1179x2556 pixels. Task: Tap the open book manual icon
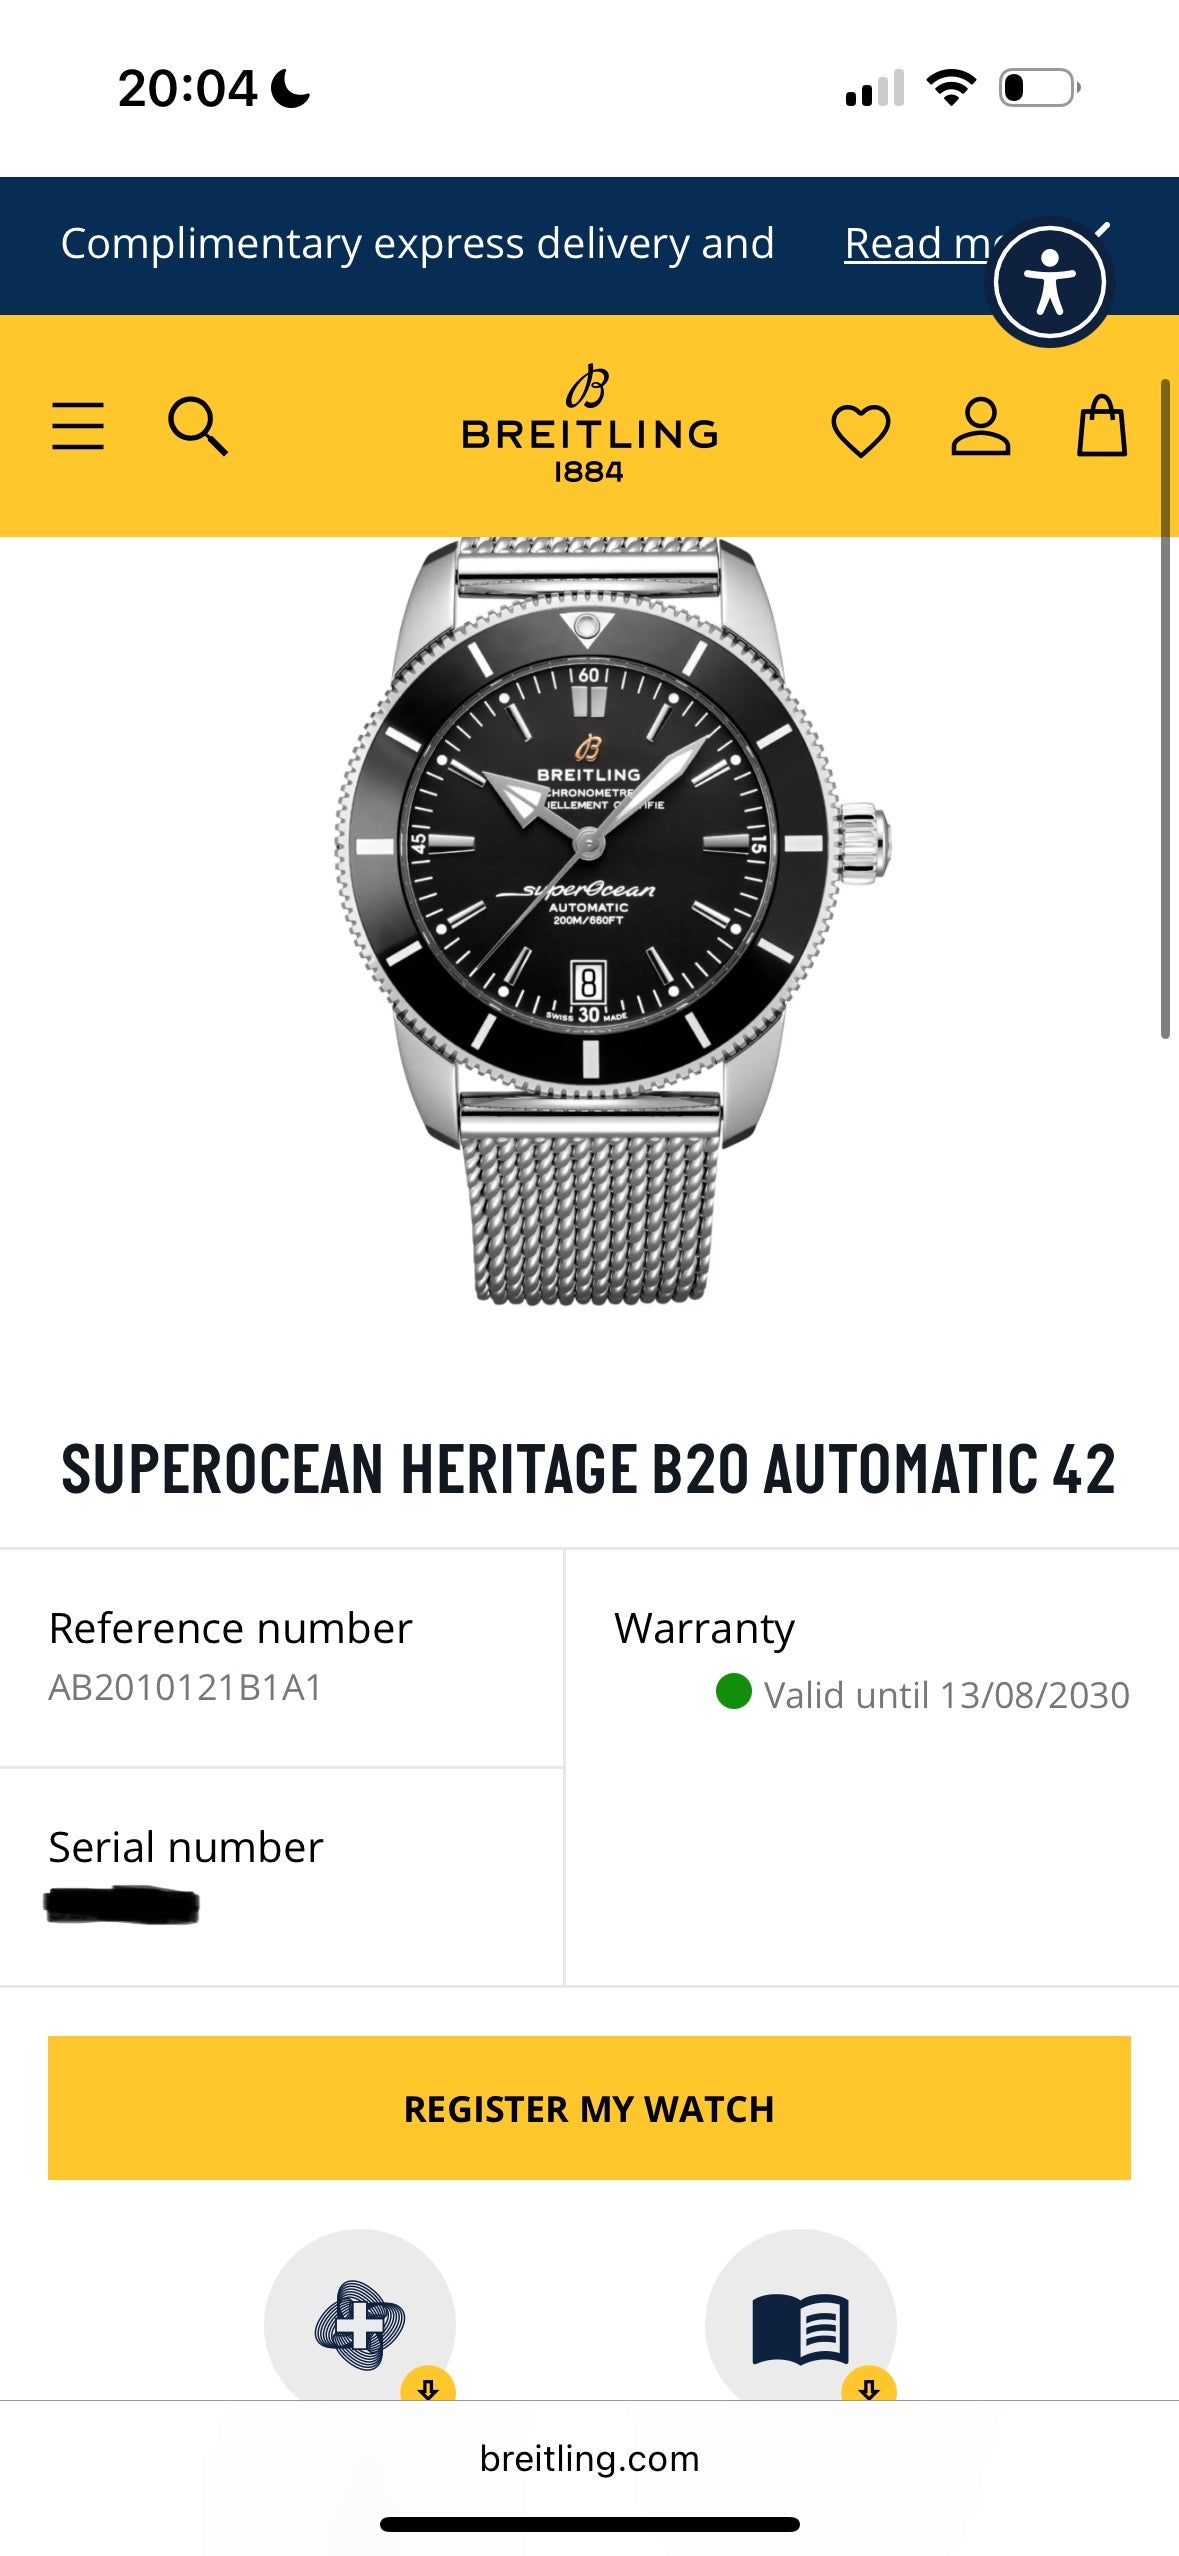pos(800,2326)
